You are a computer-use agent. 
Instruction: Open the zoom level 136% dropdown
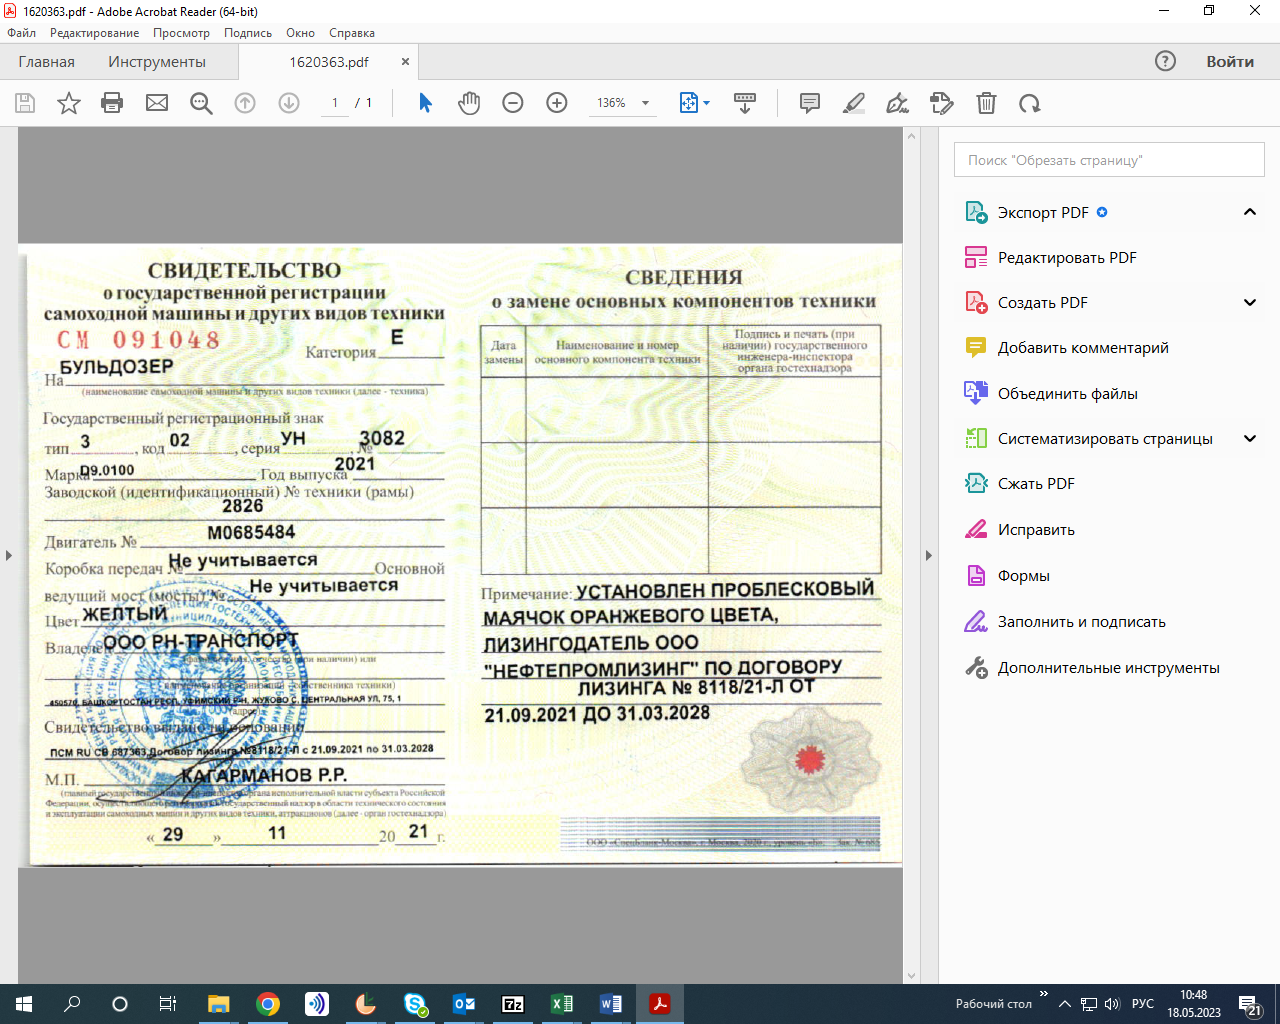[645, 103]
